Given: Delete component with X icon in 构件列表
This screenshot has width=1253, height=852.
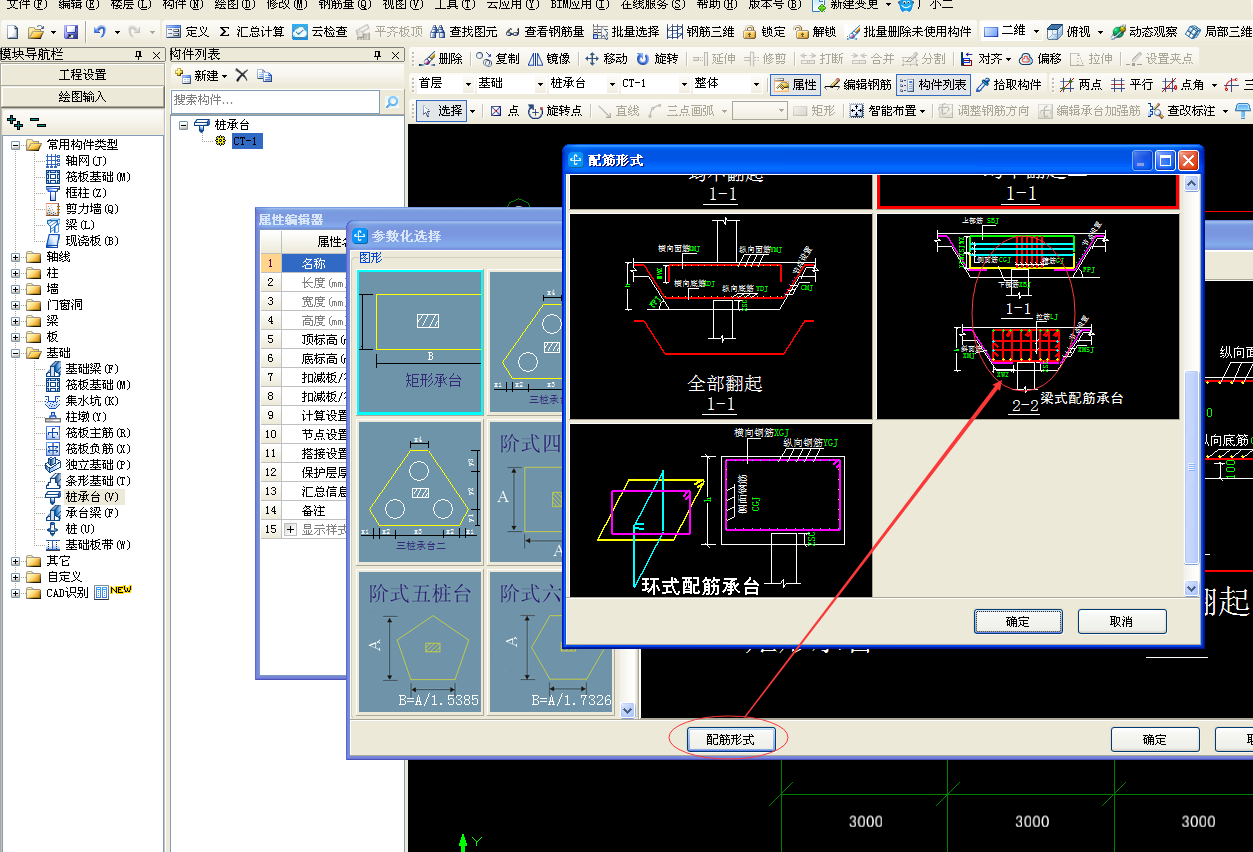Looking at the screenshot, I should pos(241,76).
